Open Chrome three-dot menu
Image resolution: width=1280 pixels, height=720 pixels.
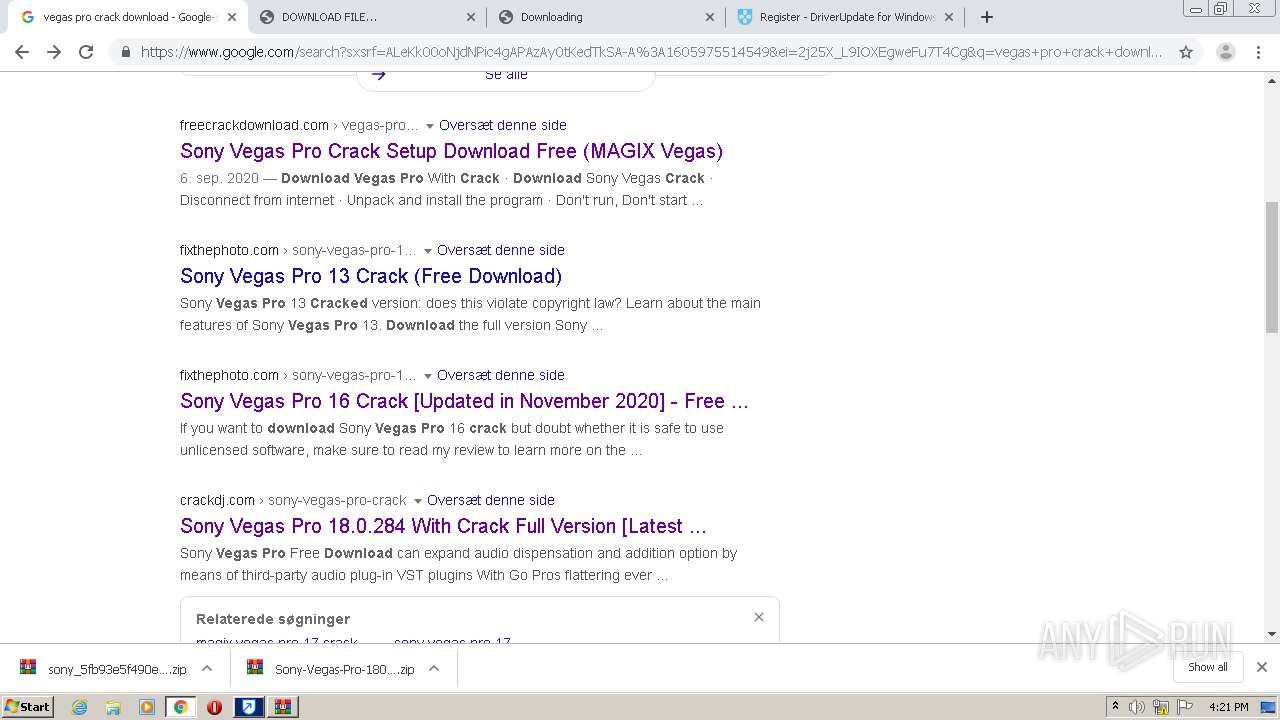click(1258, 52)
